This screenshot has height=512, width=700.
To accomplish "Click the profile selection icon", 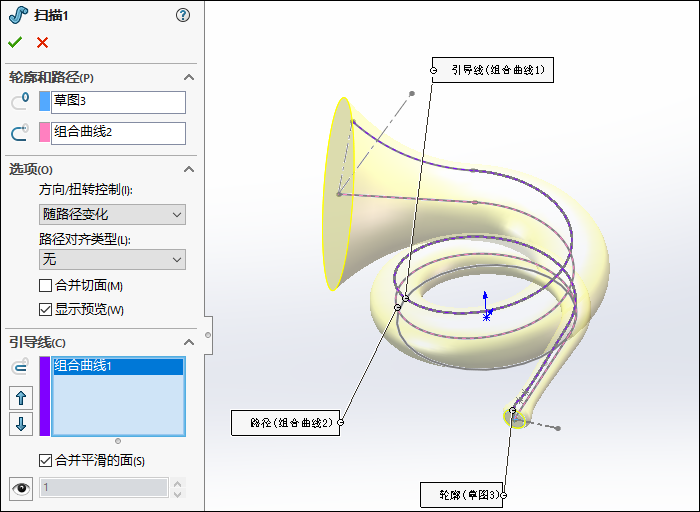I will pos(20,101).
